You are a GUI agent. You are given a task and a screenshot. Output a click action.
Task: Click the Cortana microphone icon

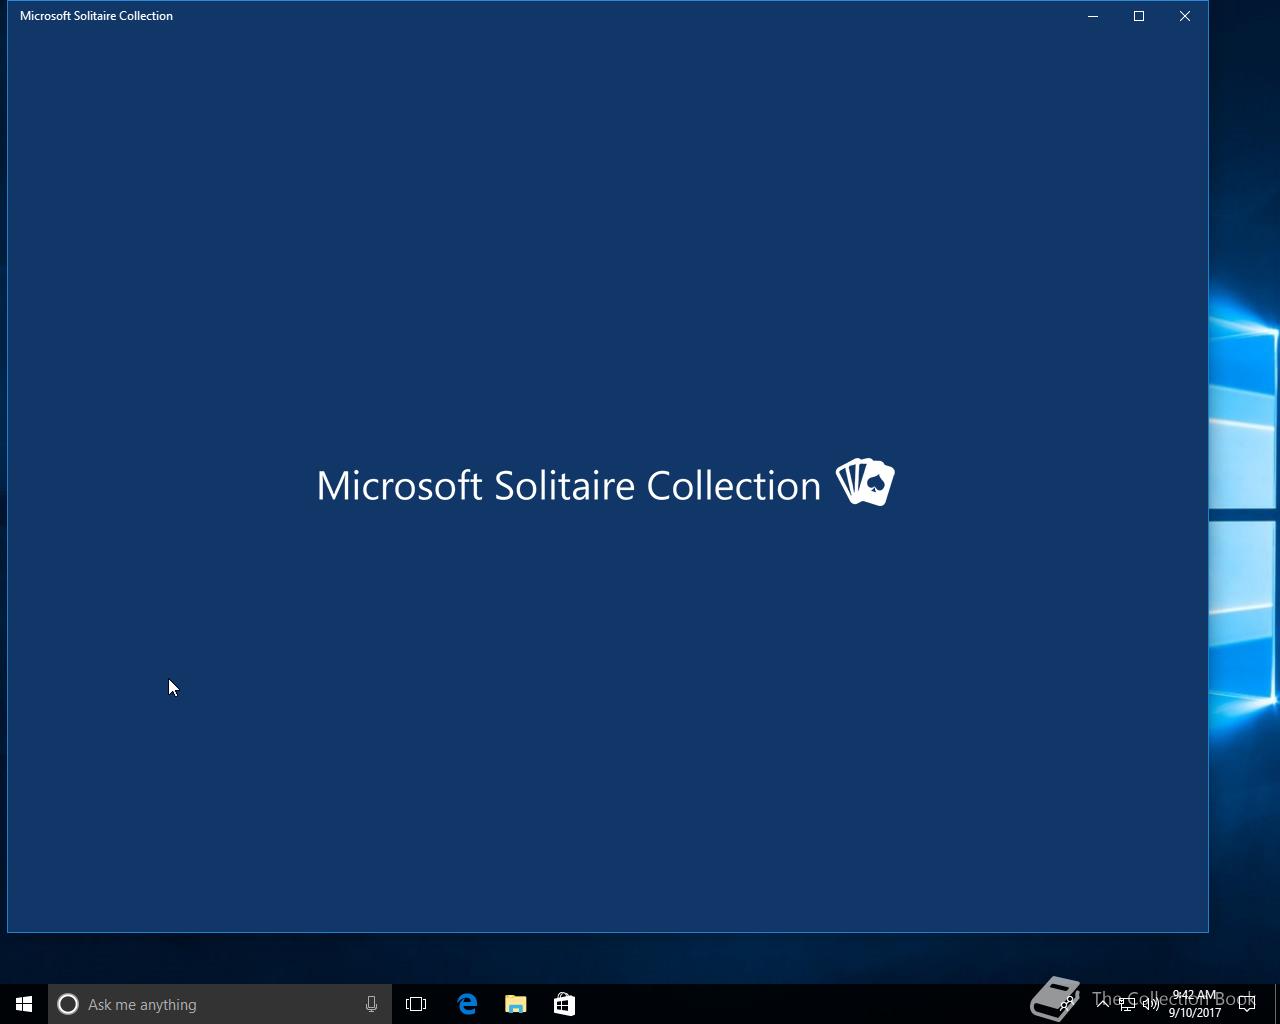coord(371,1004)
